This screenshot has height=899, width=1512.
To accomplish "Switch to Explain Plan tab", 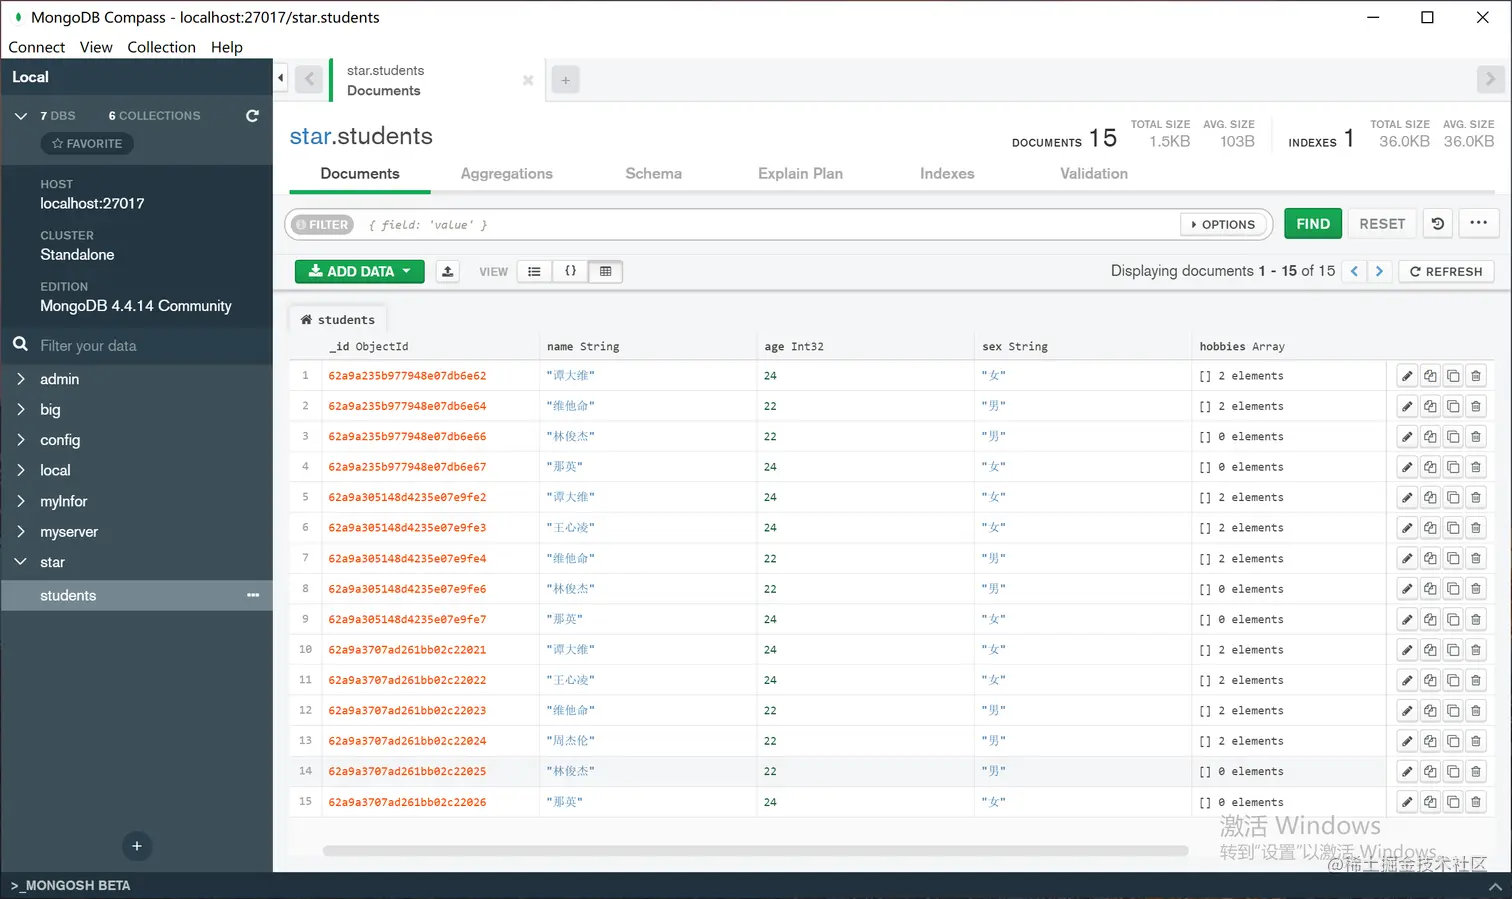I will point(800,174).
